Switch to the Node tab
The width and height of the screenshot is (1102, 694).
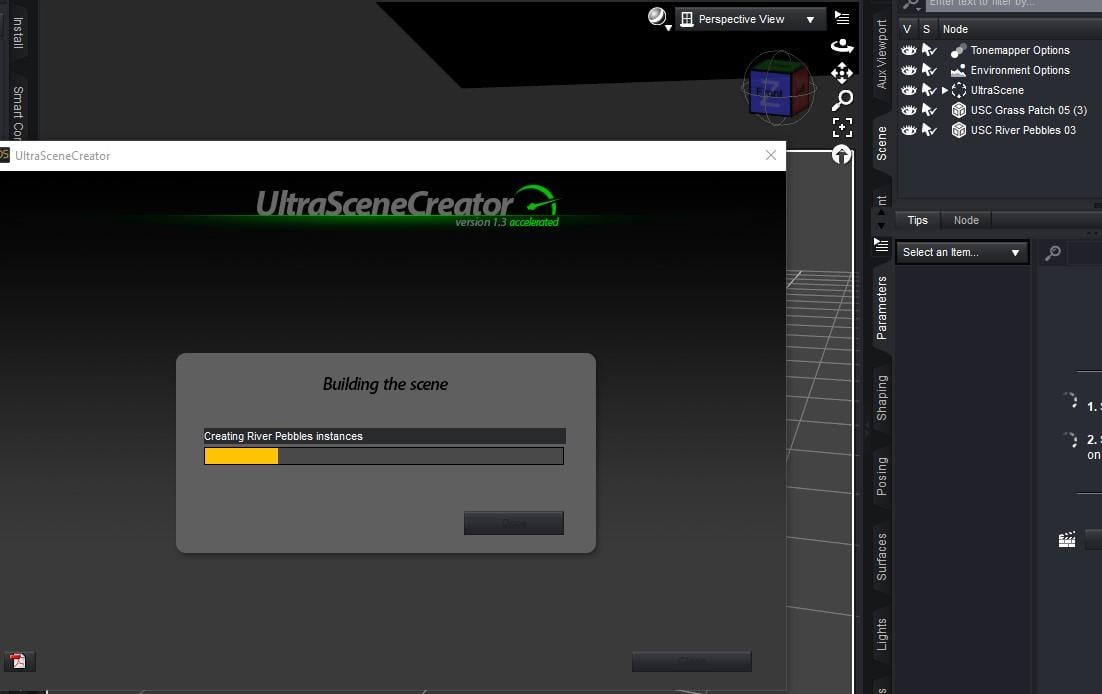point(966,220)
